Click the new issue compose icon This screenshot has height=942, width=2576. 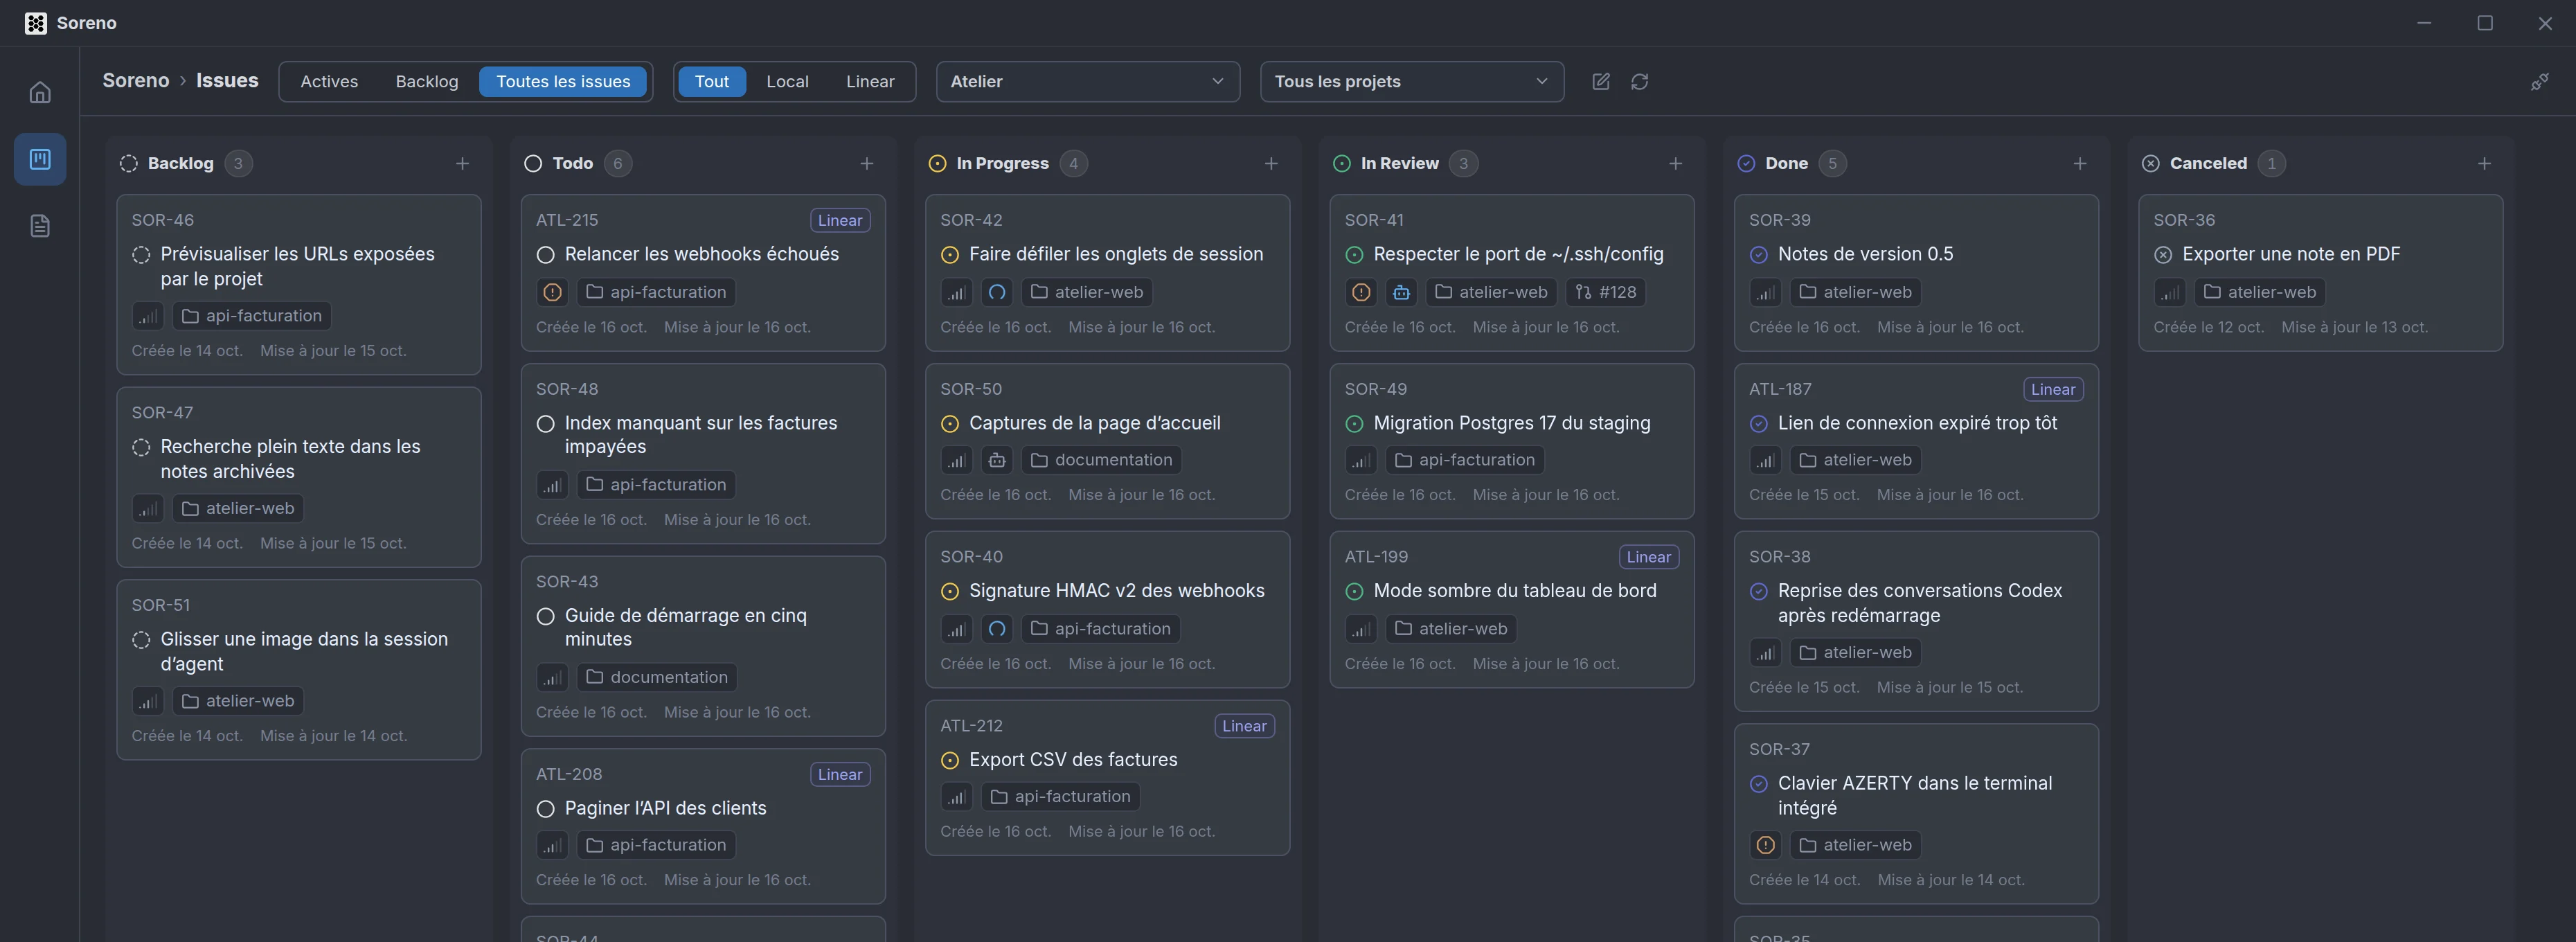[x=1601, y=82]
